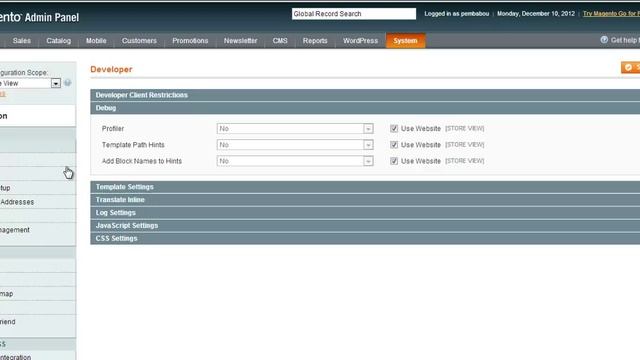Follow the Try Magento Go link

pos(611,14)
